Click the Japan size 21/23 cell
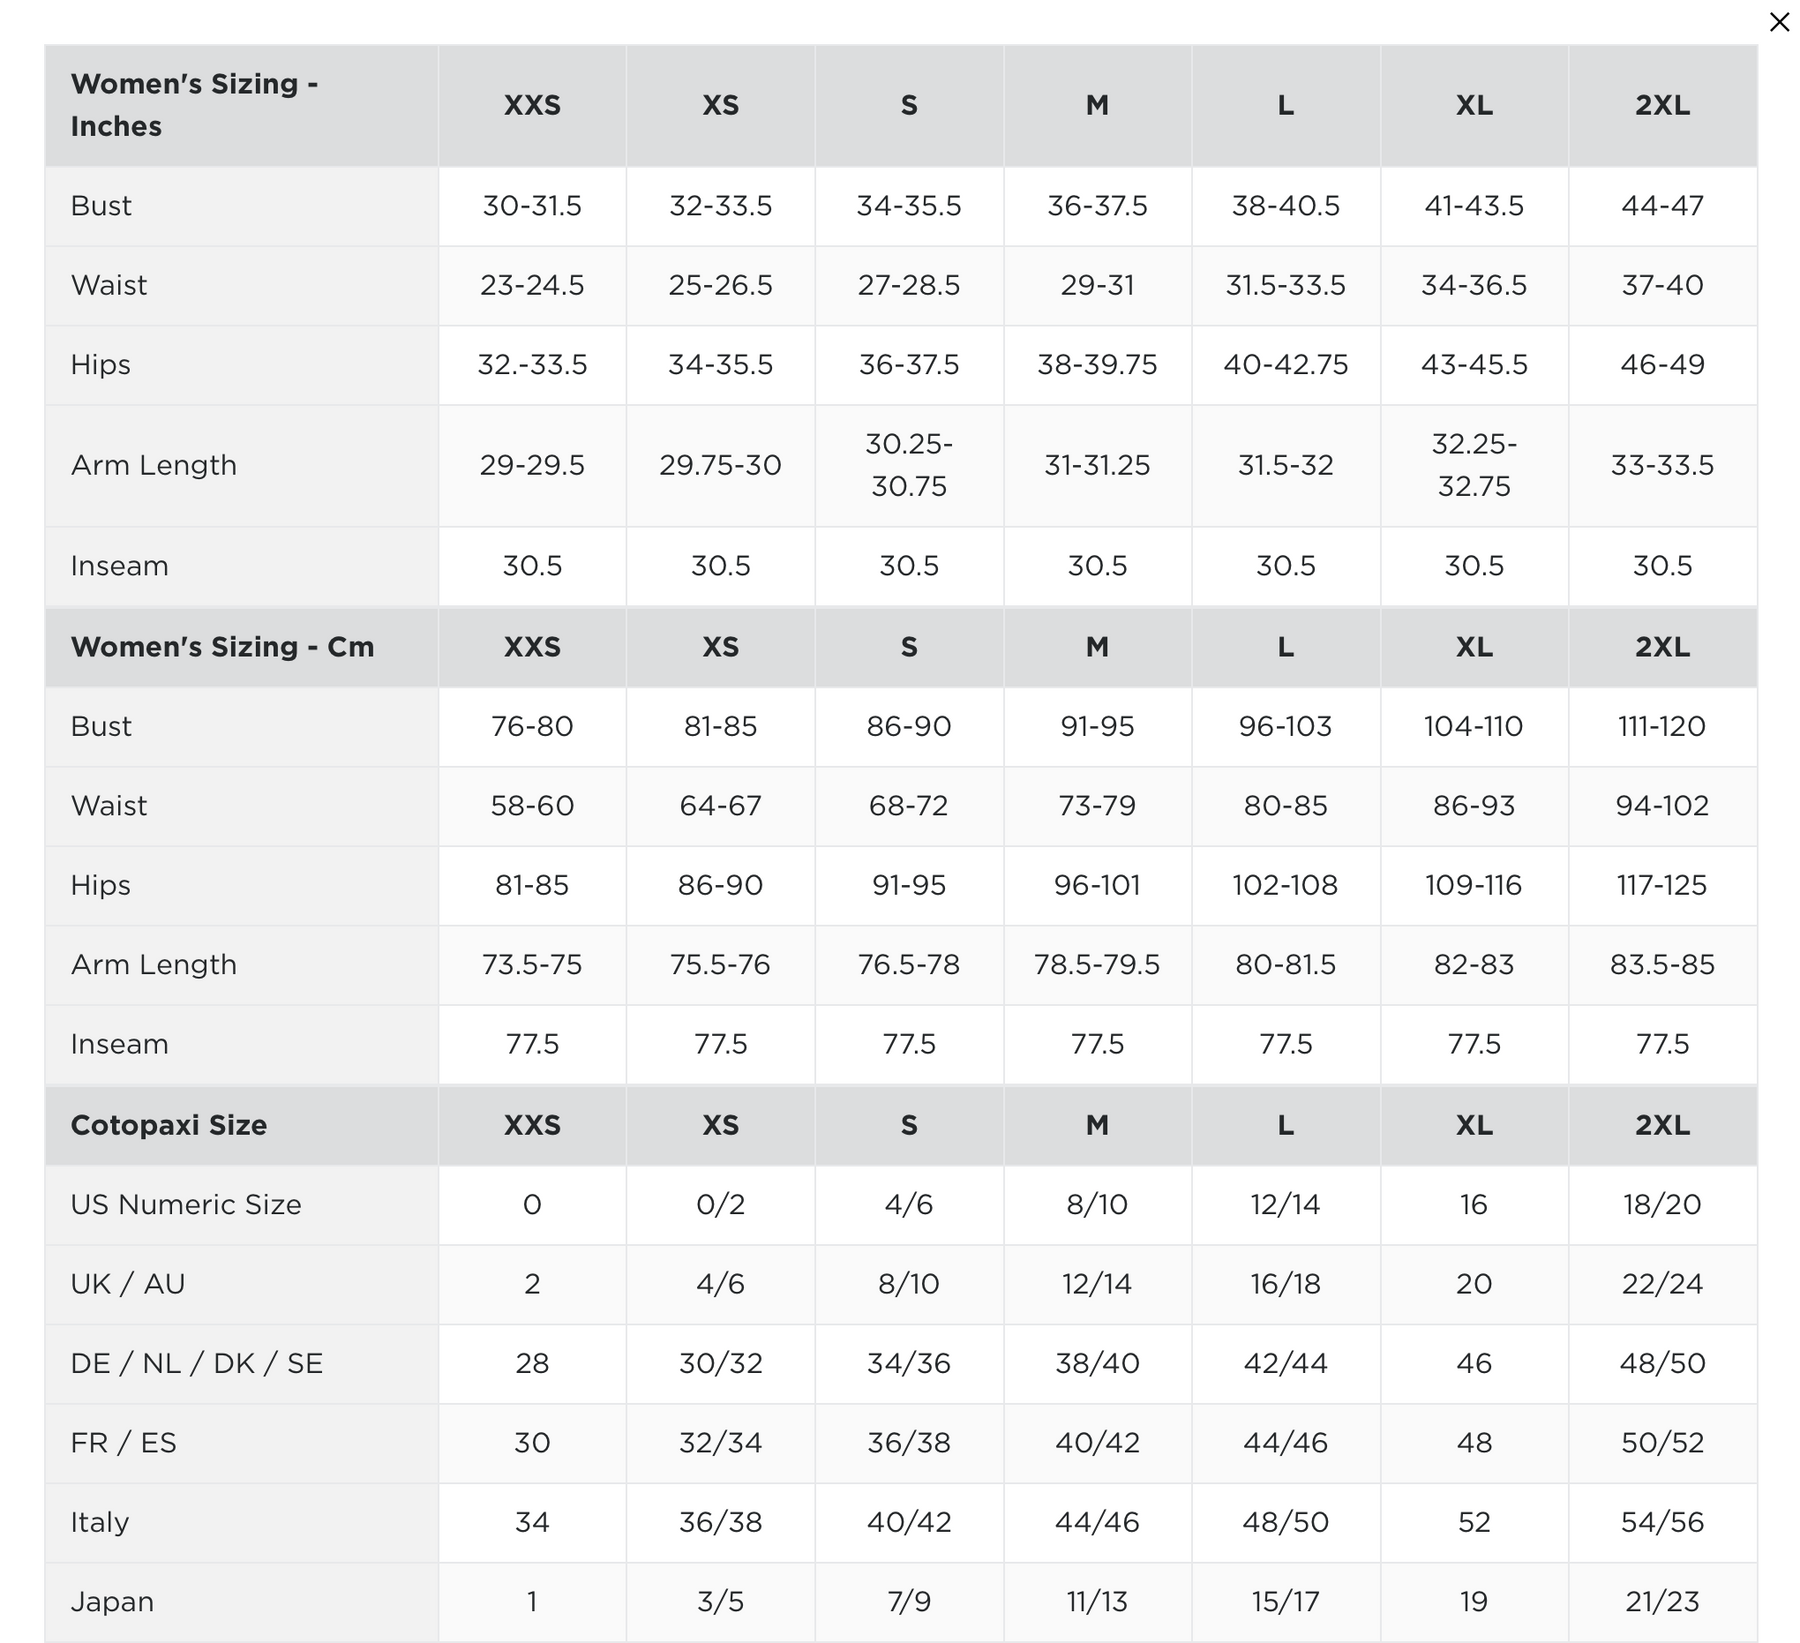The height and width of the screenshot is (1643, 1800). pos(1662,1602)
